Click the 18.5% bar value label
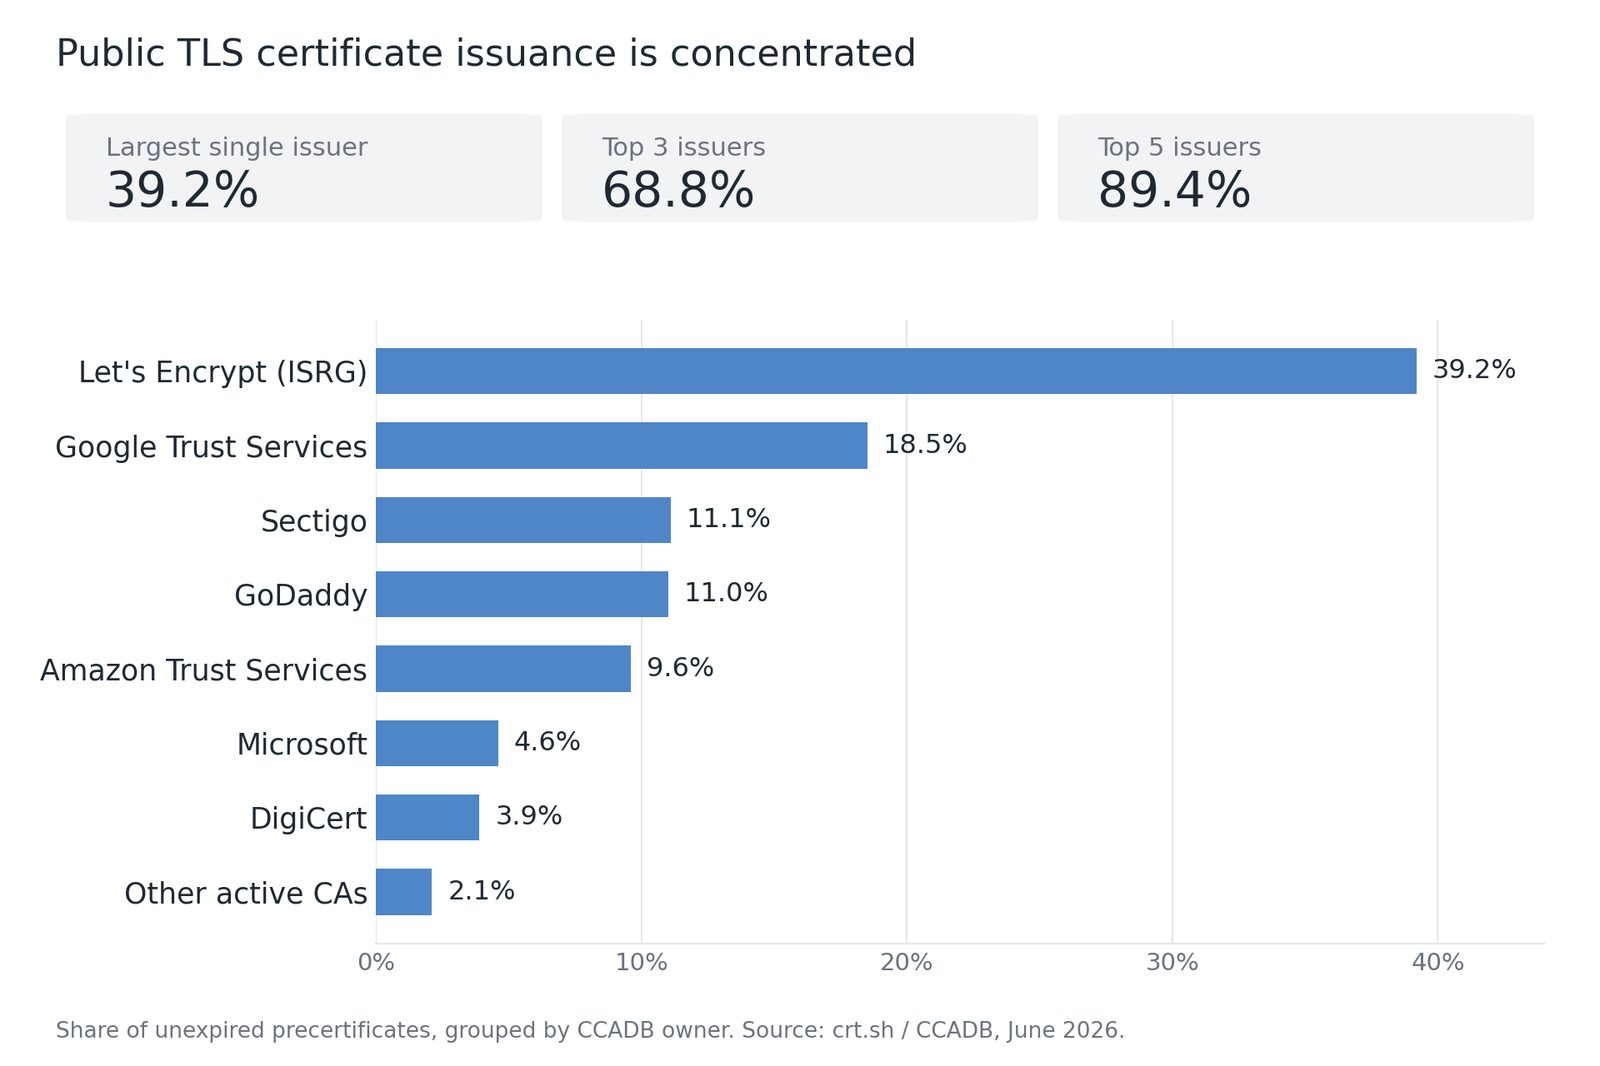Image resolution: width=1600 pixels, height=1066 pixels. (925, 444)
